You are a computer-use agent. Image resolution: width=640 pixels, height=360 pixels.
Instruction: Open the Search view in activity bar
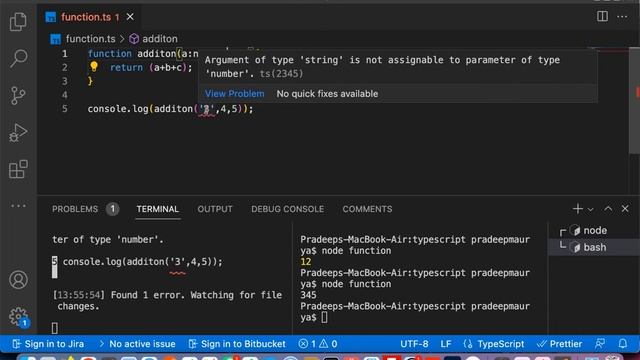tap(18, 58)
